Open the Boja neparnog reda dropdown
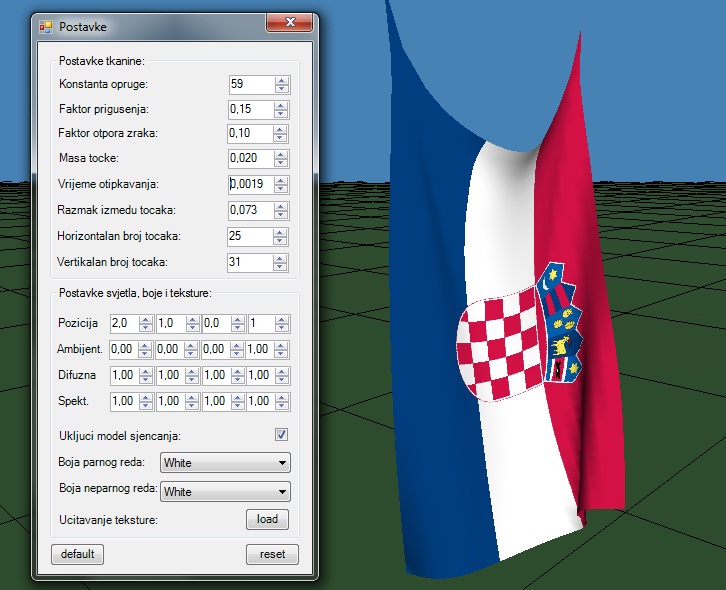The width and height of the screenshot is (726, 590). [x=225, y=491]
